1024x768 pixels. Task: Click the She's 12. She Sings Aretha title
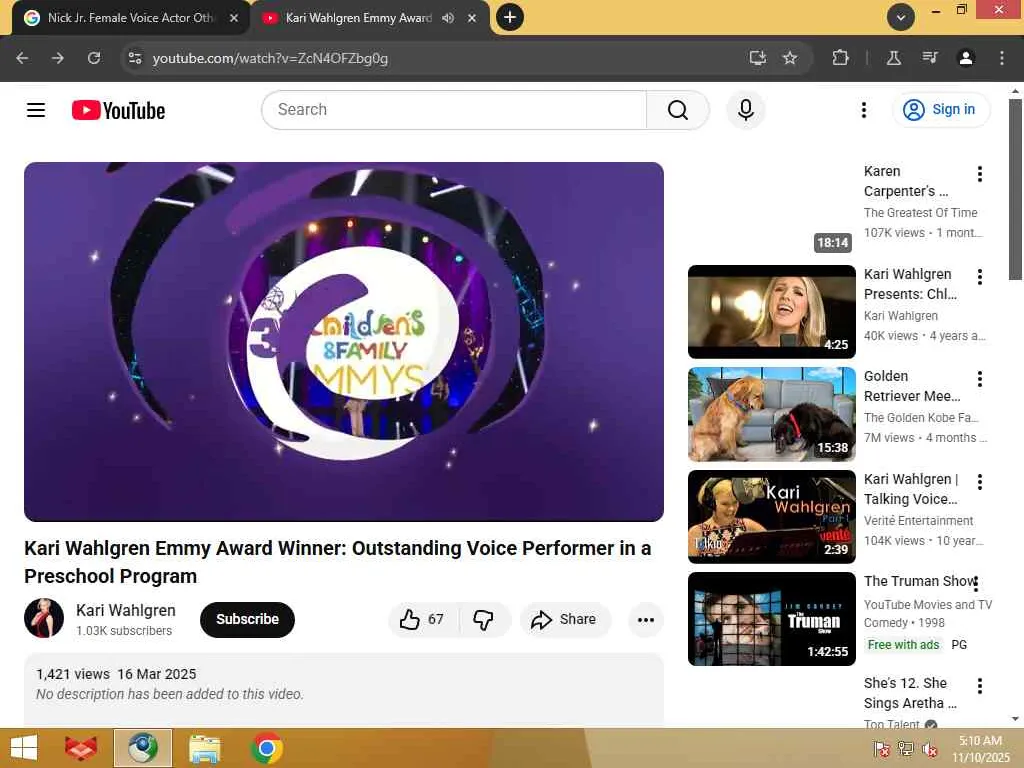910,693
